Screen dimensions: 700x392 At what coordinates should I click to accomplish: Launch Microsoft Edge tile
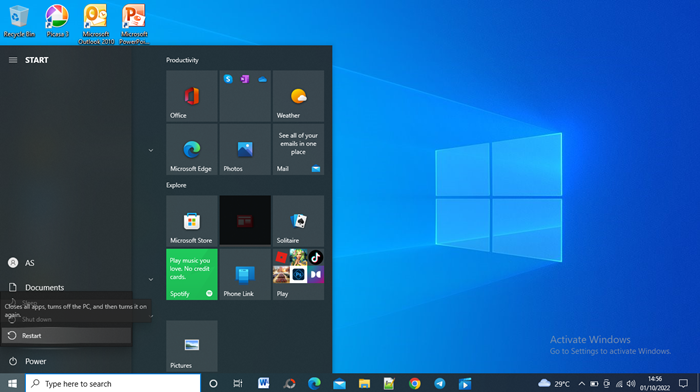click(192, 149)
